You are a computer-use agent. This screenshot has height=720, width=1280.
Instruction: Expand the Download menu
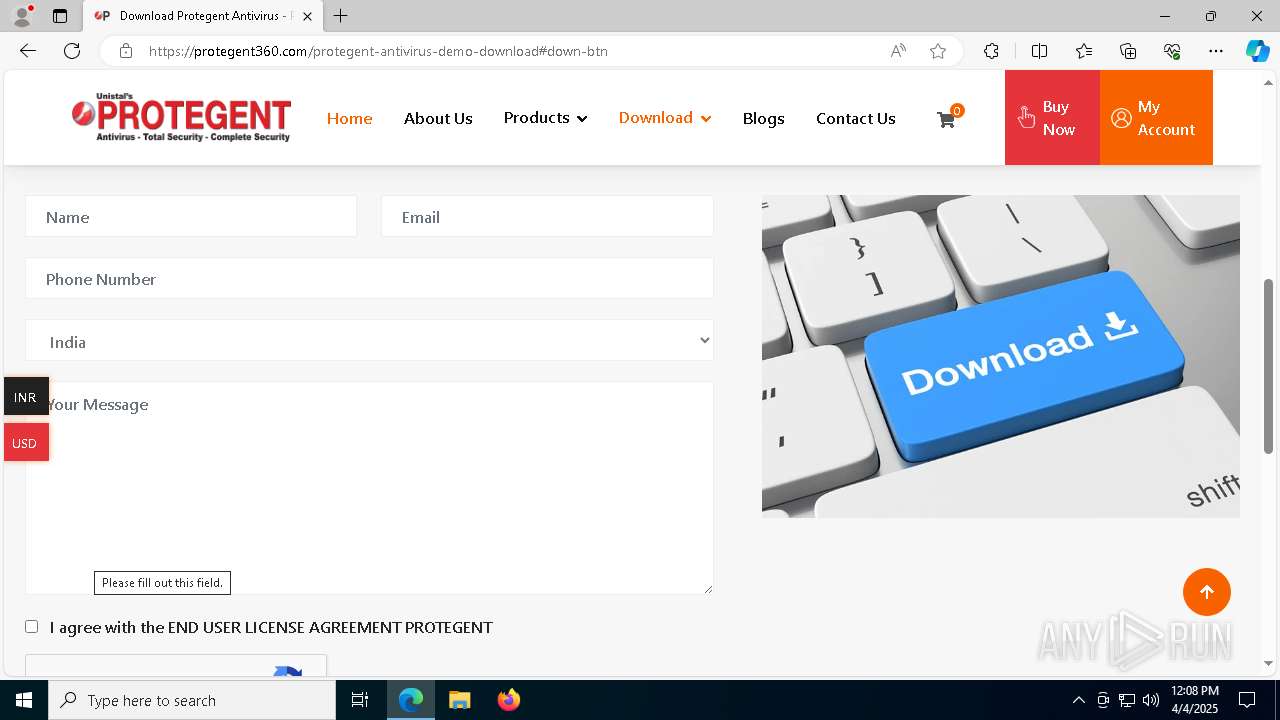point(665,118)
